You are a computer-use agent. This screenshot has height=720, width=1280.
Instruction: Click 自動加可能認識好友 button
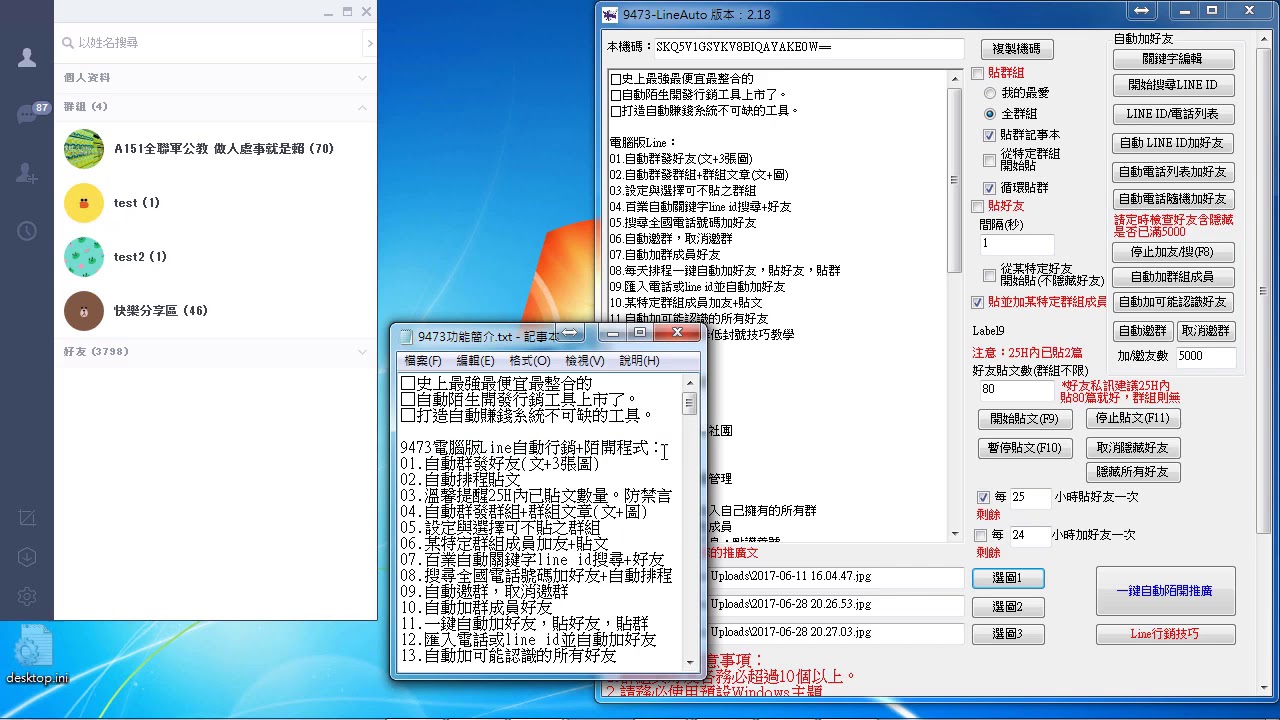tap(1173, 302)
